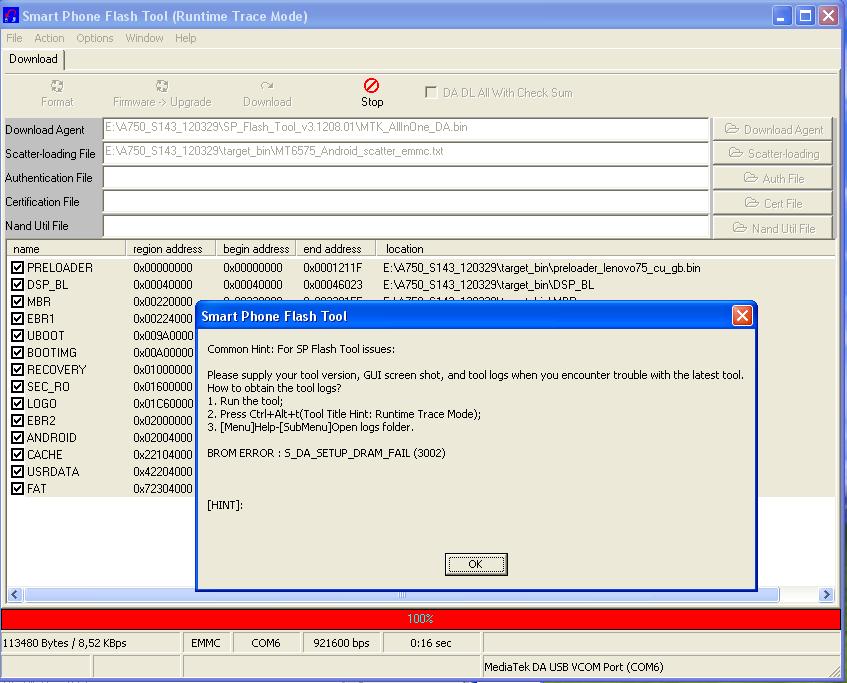Viewport: 847px width, 683px height.
Task: Click the horizontal scrollbar left arrow
Action: pos(15,594)
